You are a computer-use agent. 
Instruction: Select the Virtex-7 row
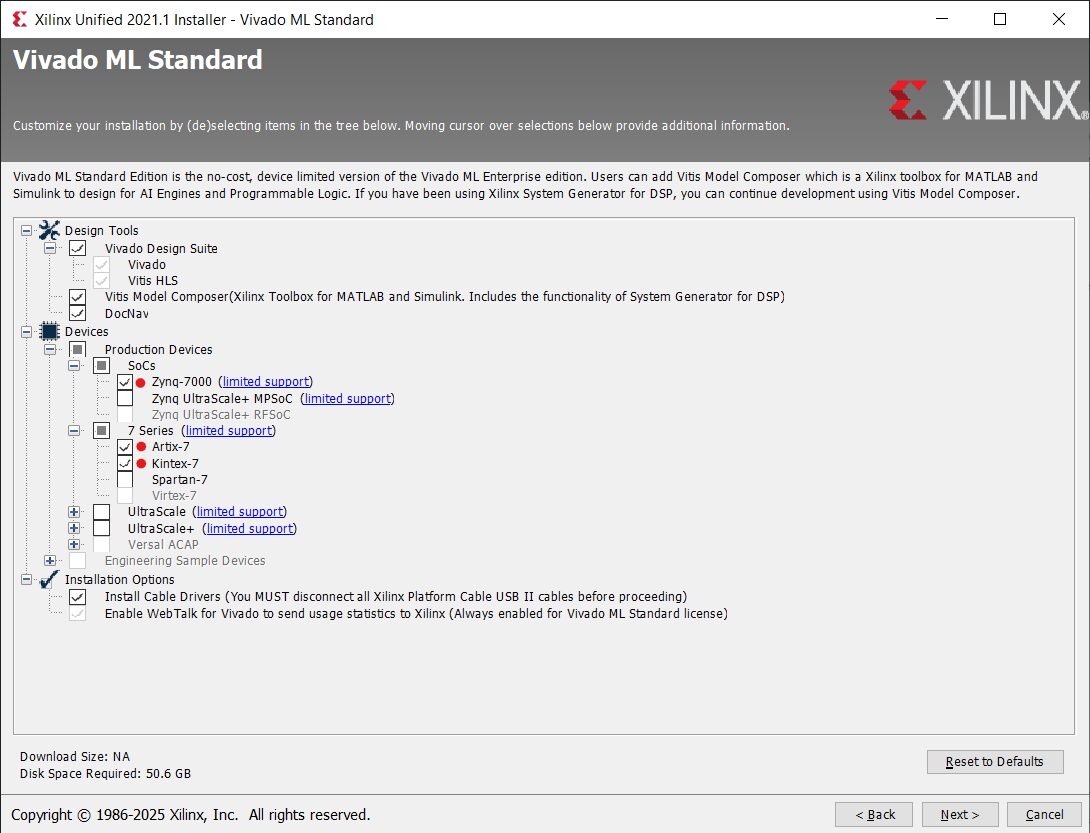[174, 496]
